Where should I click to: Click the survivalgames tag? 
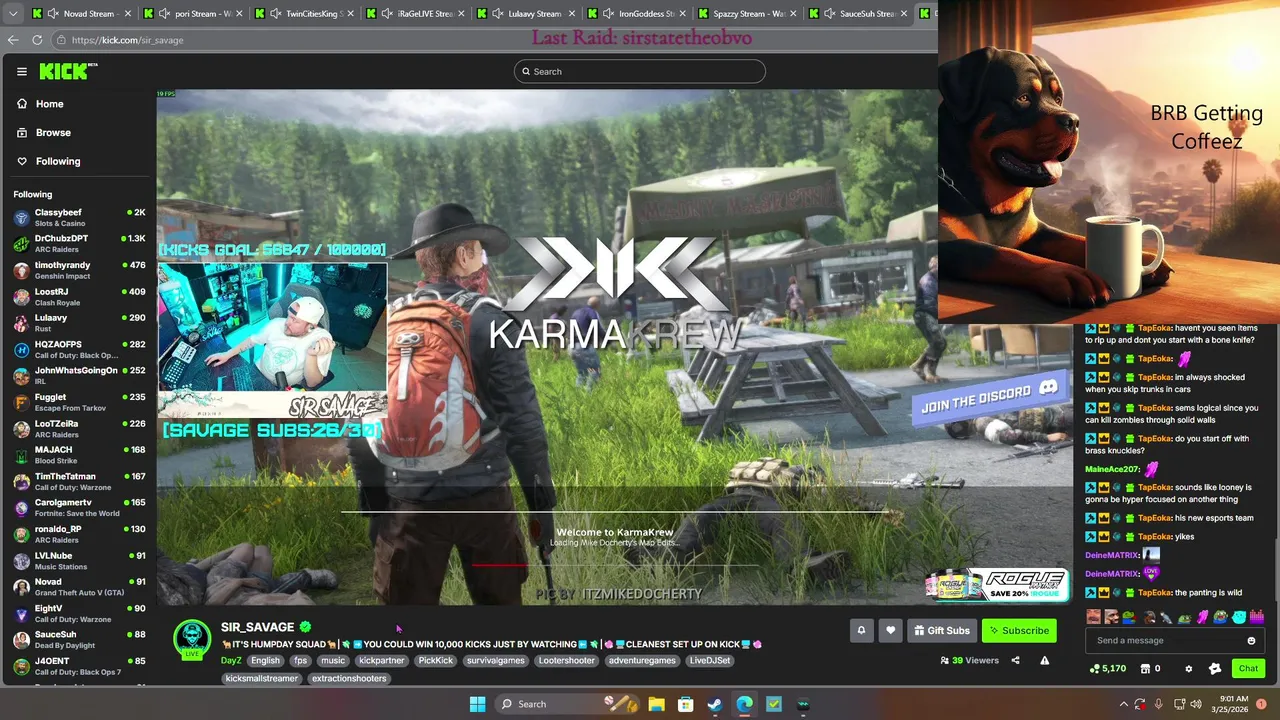(495, 660)
